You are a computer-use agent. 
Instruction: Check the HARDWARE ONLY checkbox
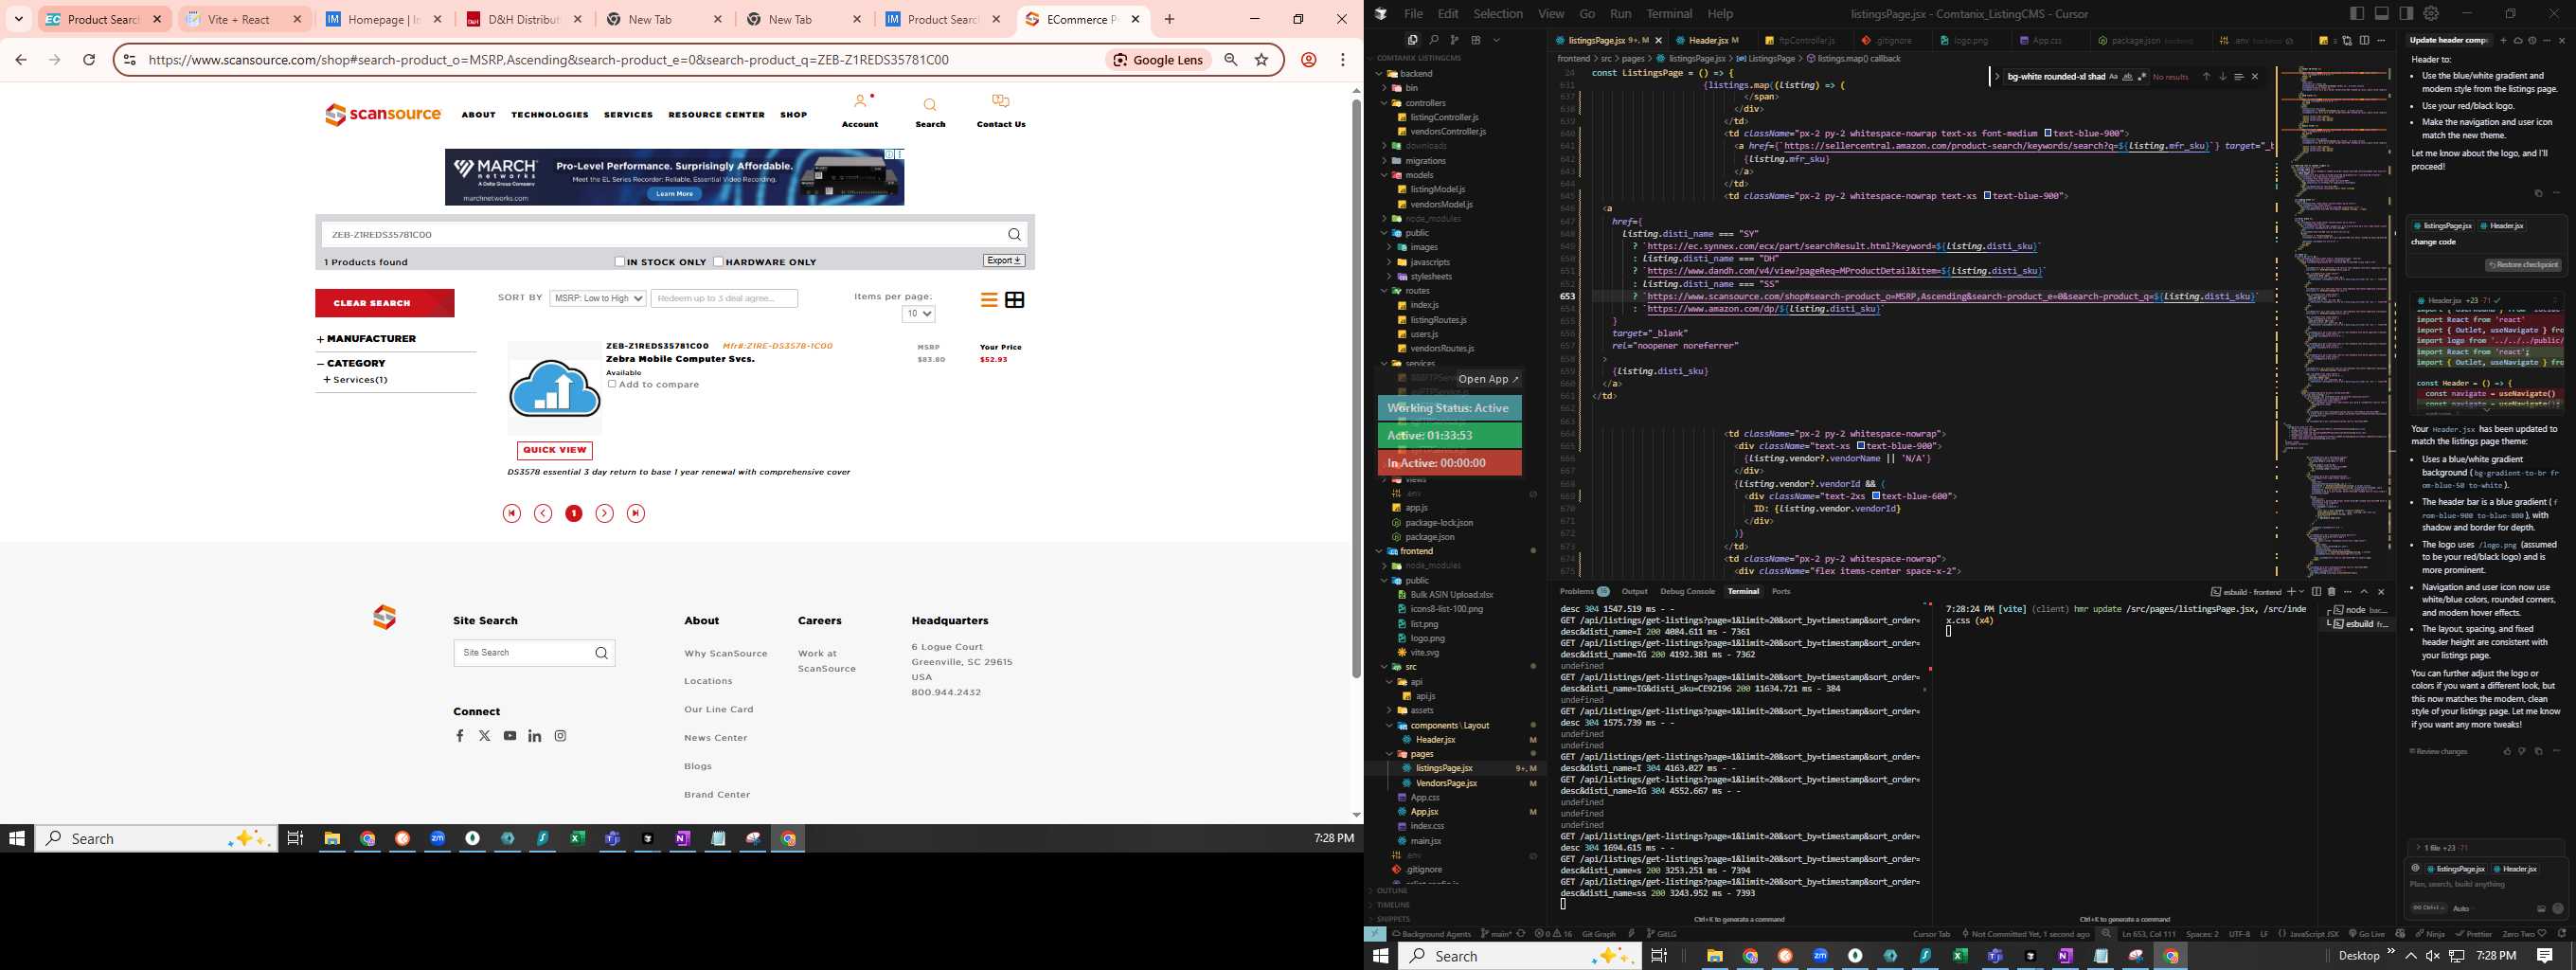click(718, 262)
